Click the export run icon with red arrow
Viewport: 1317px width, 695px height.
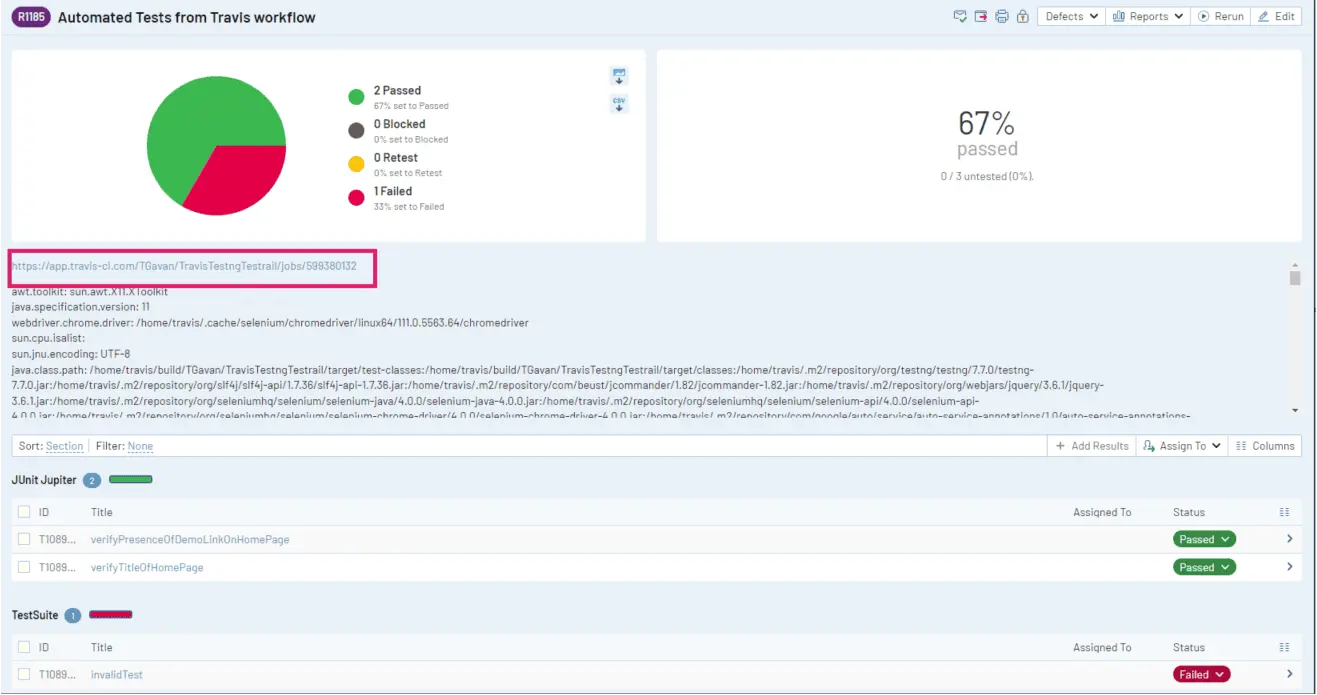(x=981, y=16)
